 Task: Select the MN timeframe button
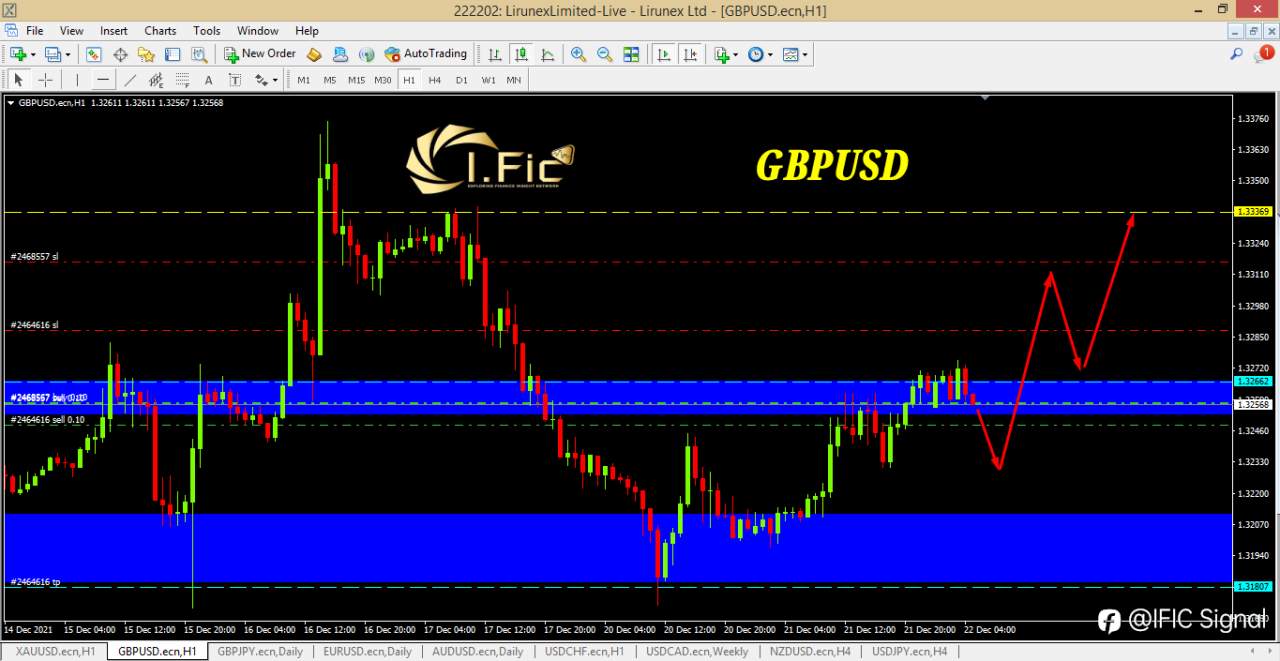[513, 80]
